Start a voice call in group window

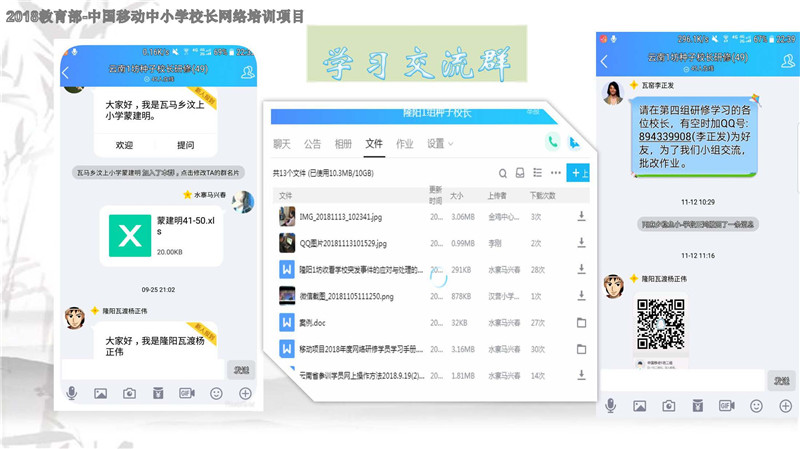552,143
